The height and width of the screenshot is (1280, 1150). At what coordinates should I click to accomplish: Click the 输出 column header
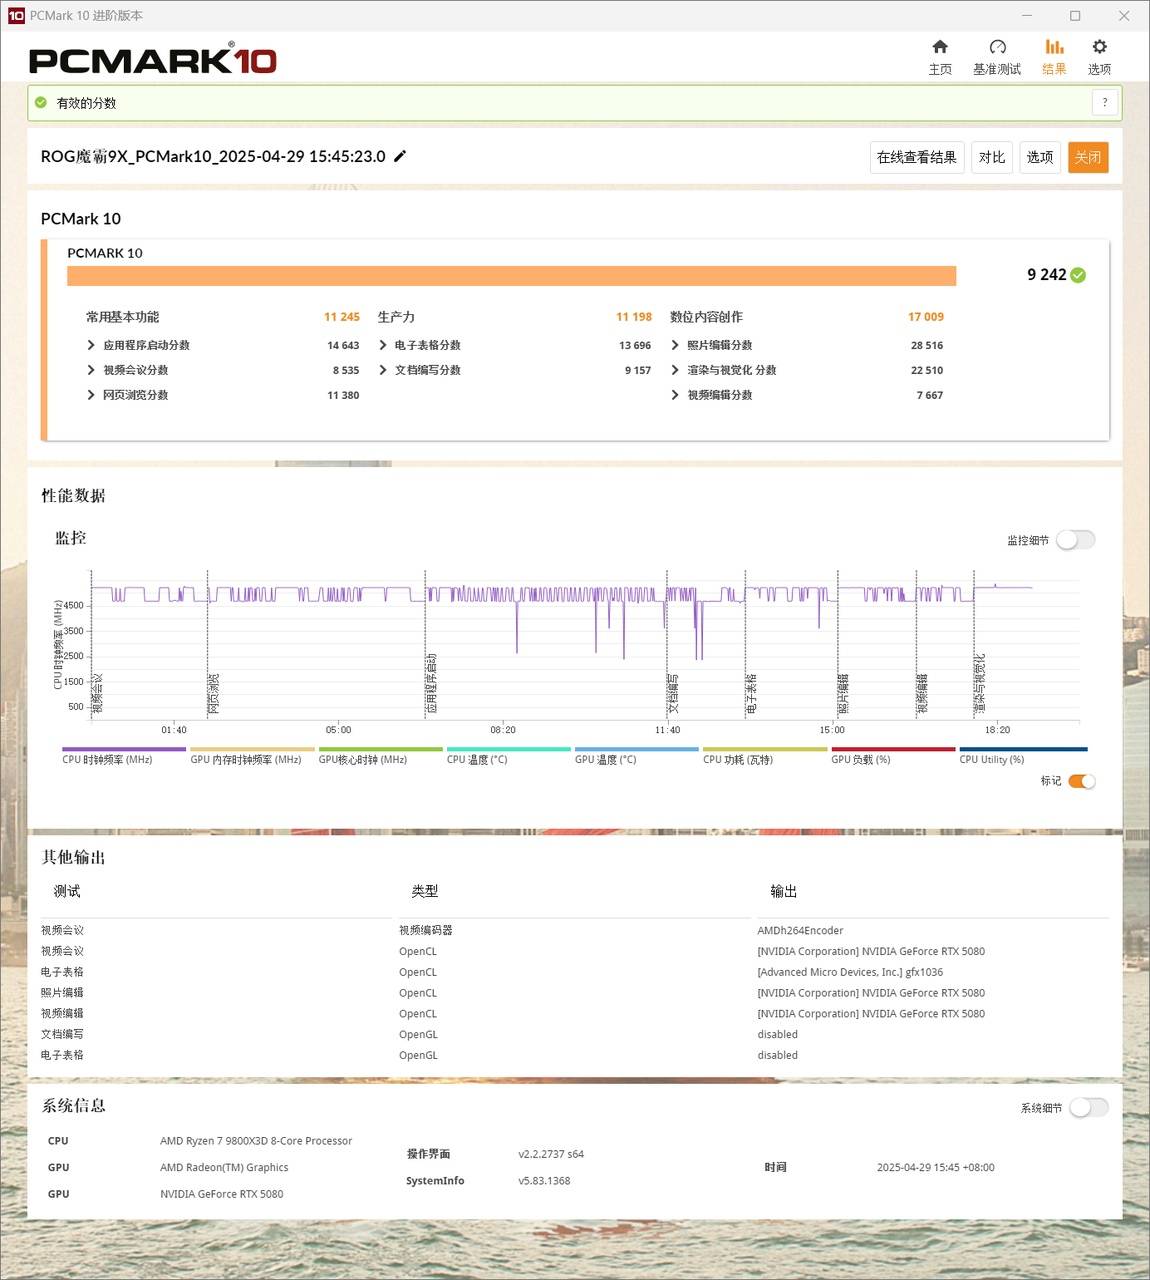tap(783, 891)
